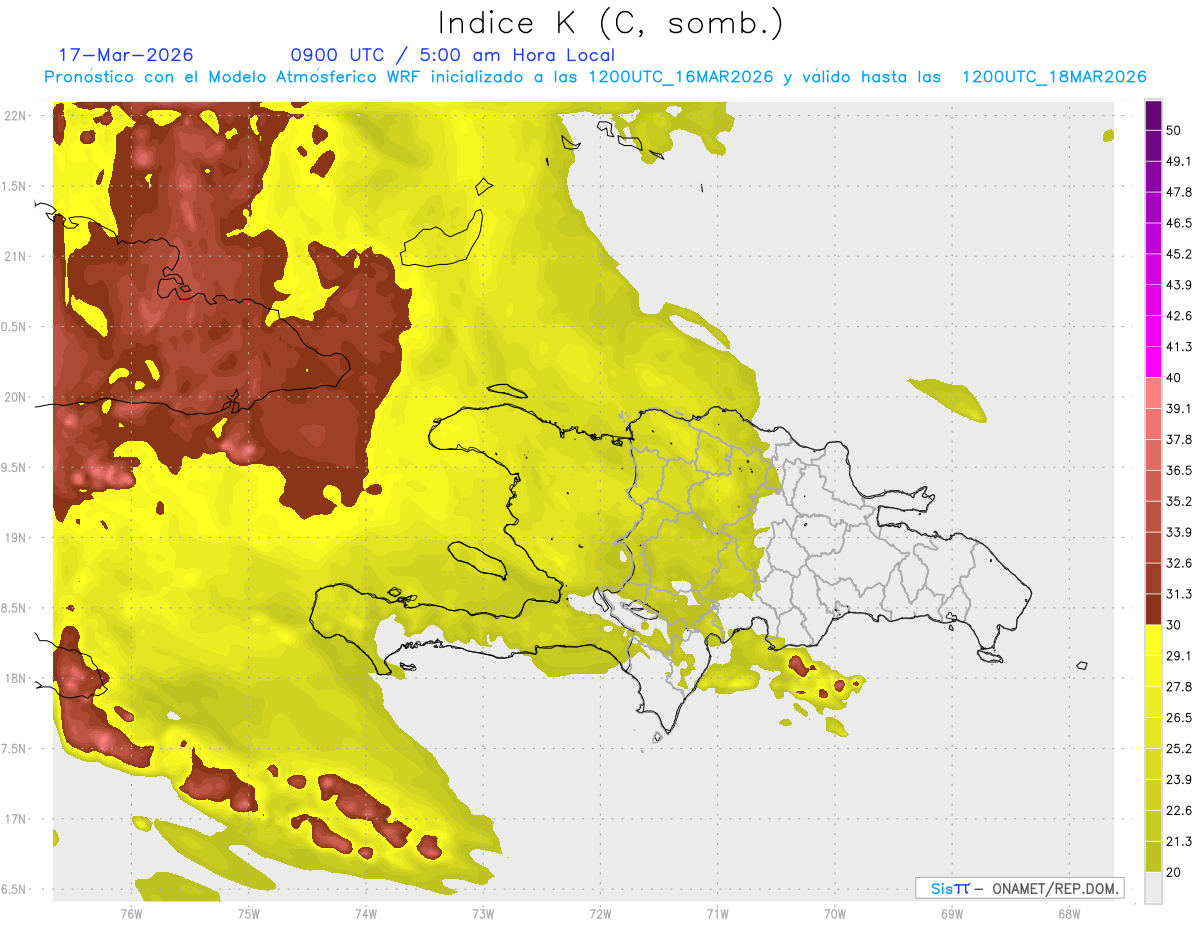Click the colorbar value '41.3'
This screenshot has width=1200, height=927.
pyautogui.click(x=1179, y=347)
